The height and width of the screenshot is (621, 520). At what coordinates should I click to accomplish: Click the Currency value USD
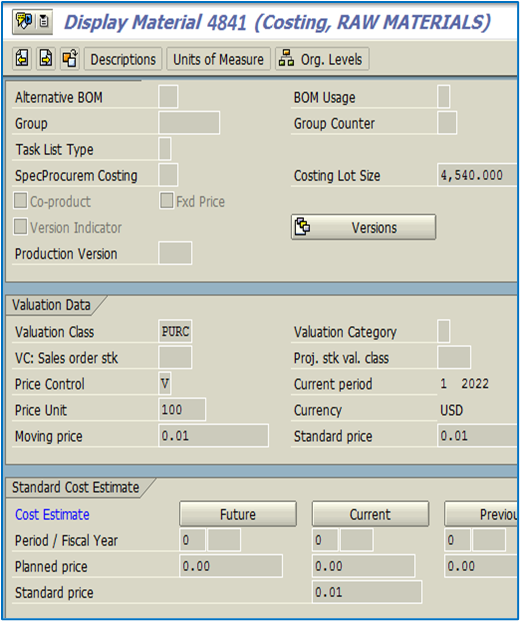pyautogui.click(x=451, y=410)
